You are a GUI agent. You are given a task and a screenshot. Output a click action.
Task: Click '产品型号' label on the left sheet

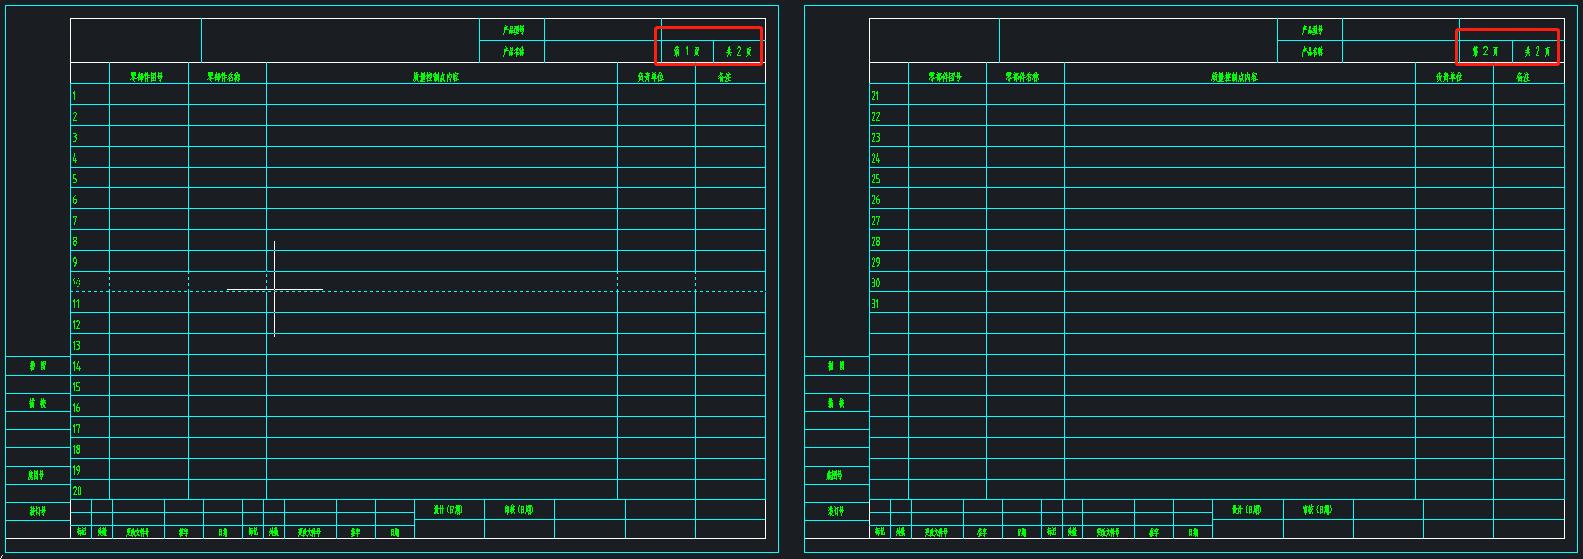click(513, 31)
